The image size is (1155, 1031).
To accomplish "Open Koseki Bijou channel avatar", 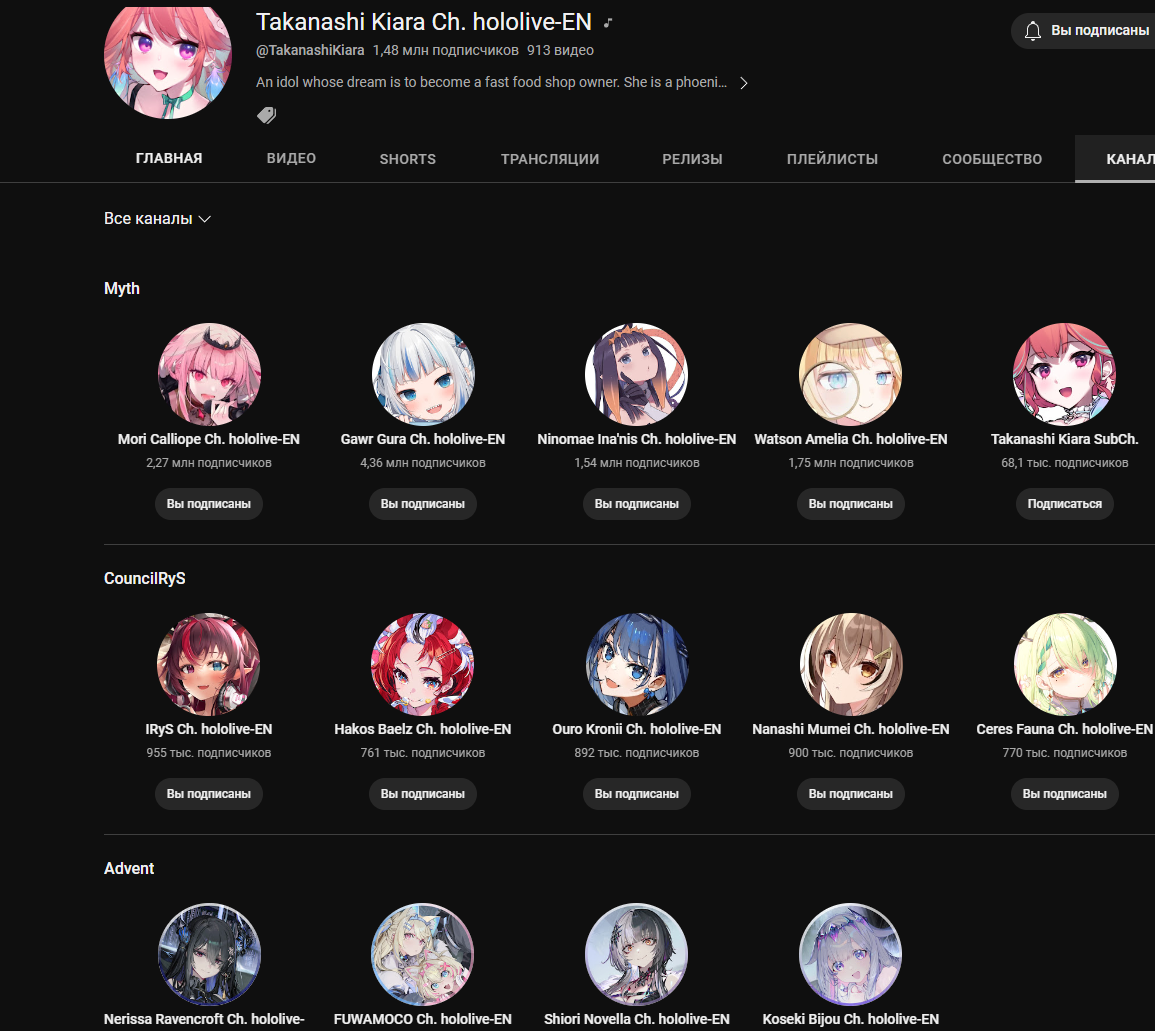I will (x=851, y=954).
